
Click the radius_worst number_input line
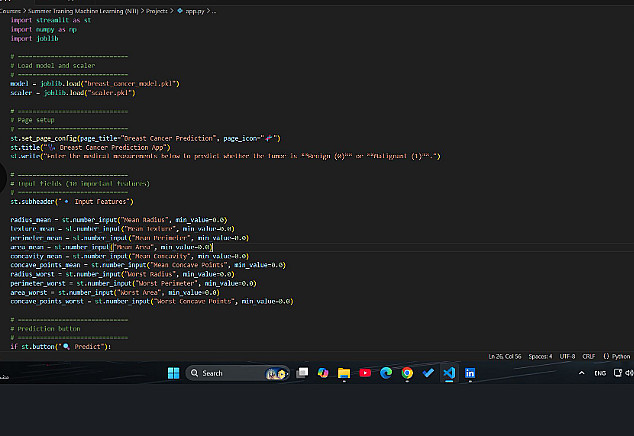pyautogui.click(x=123, y=274)
